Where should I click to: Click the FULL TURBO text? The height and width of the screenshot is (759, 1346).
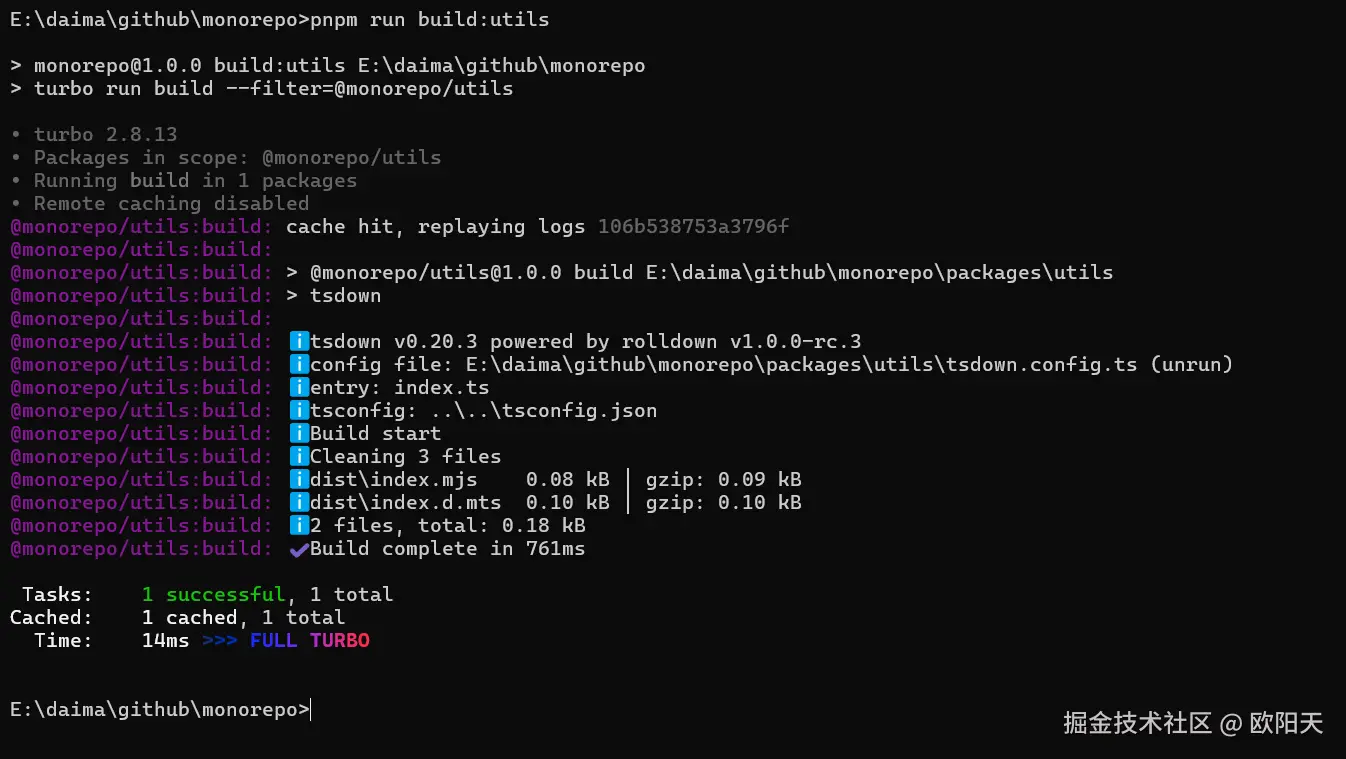309,641
